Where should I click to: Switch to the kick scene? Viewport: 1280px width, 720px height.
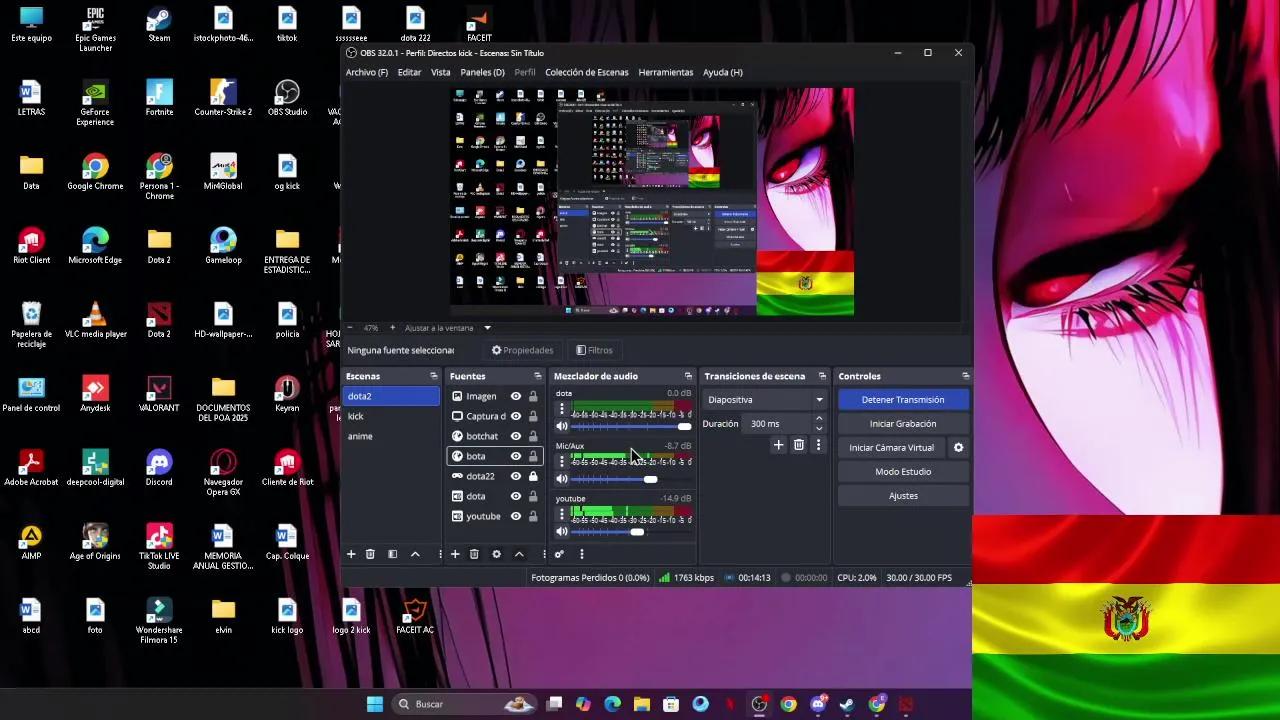point(390,416)
